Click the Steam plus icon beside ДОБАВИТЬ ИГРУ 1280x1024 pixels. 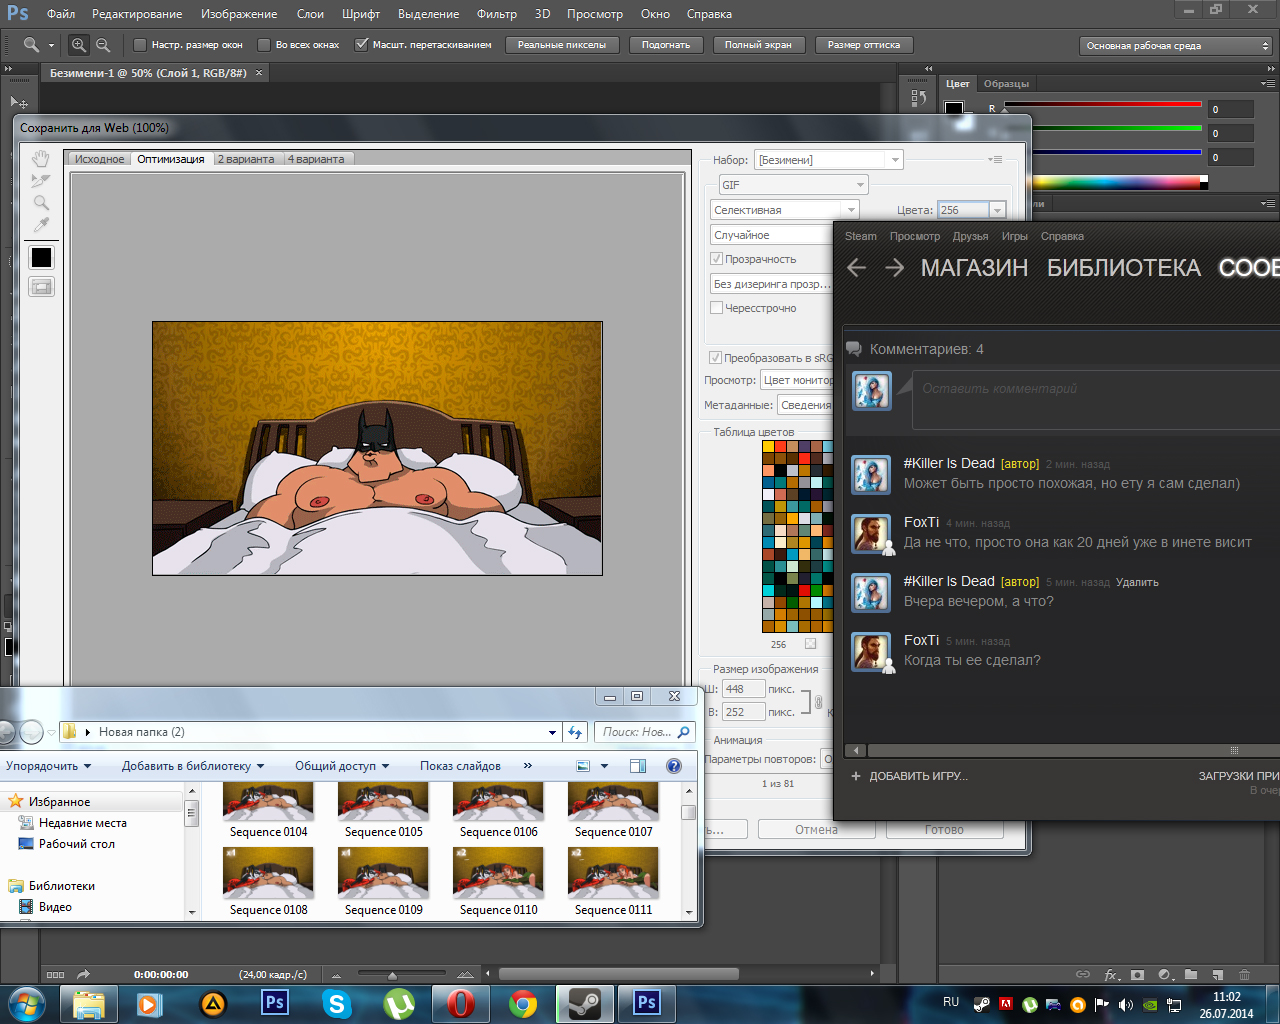(x=856, y=776)
